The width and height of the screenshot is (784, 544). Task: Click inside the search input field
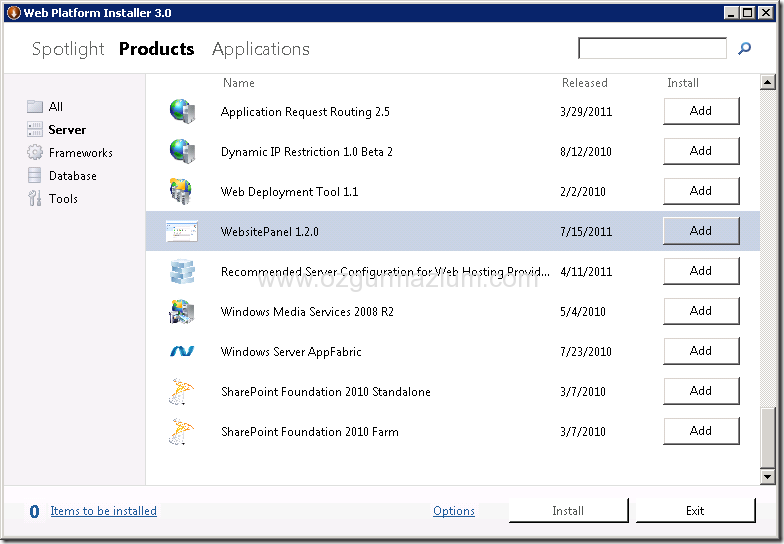[x=652, y=48]
